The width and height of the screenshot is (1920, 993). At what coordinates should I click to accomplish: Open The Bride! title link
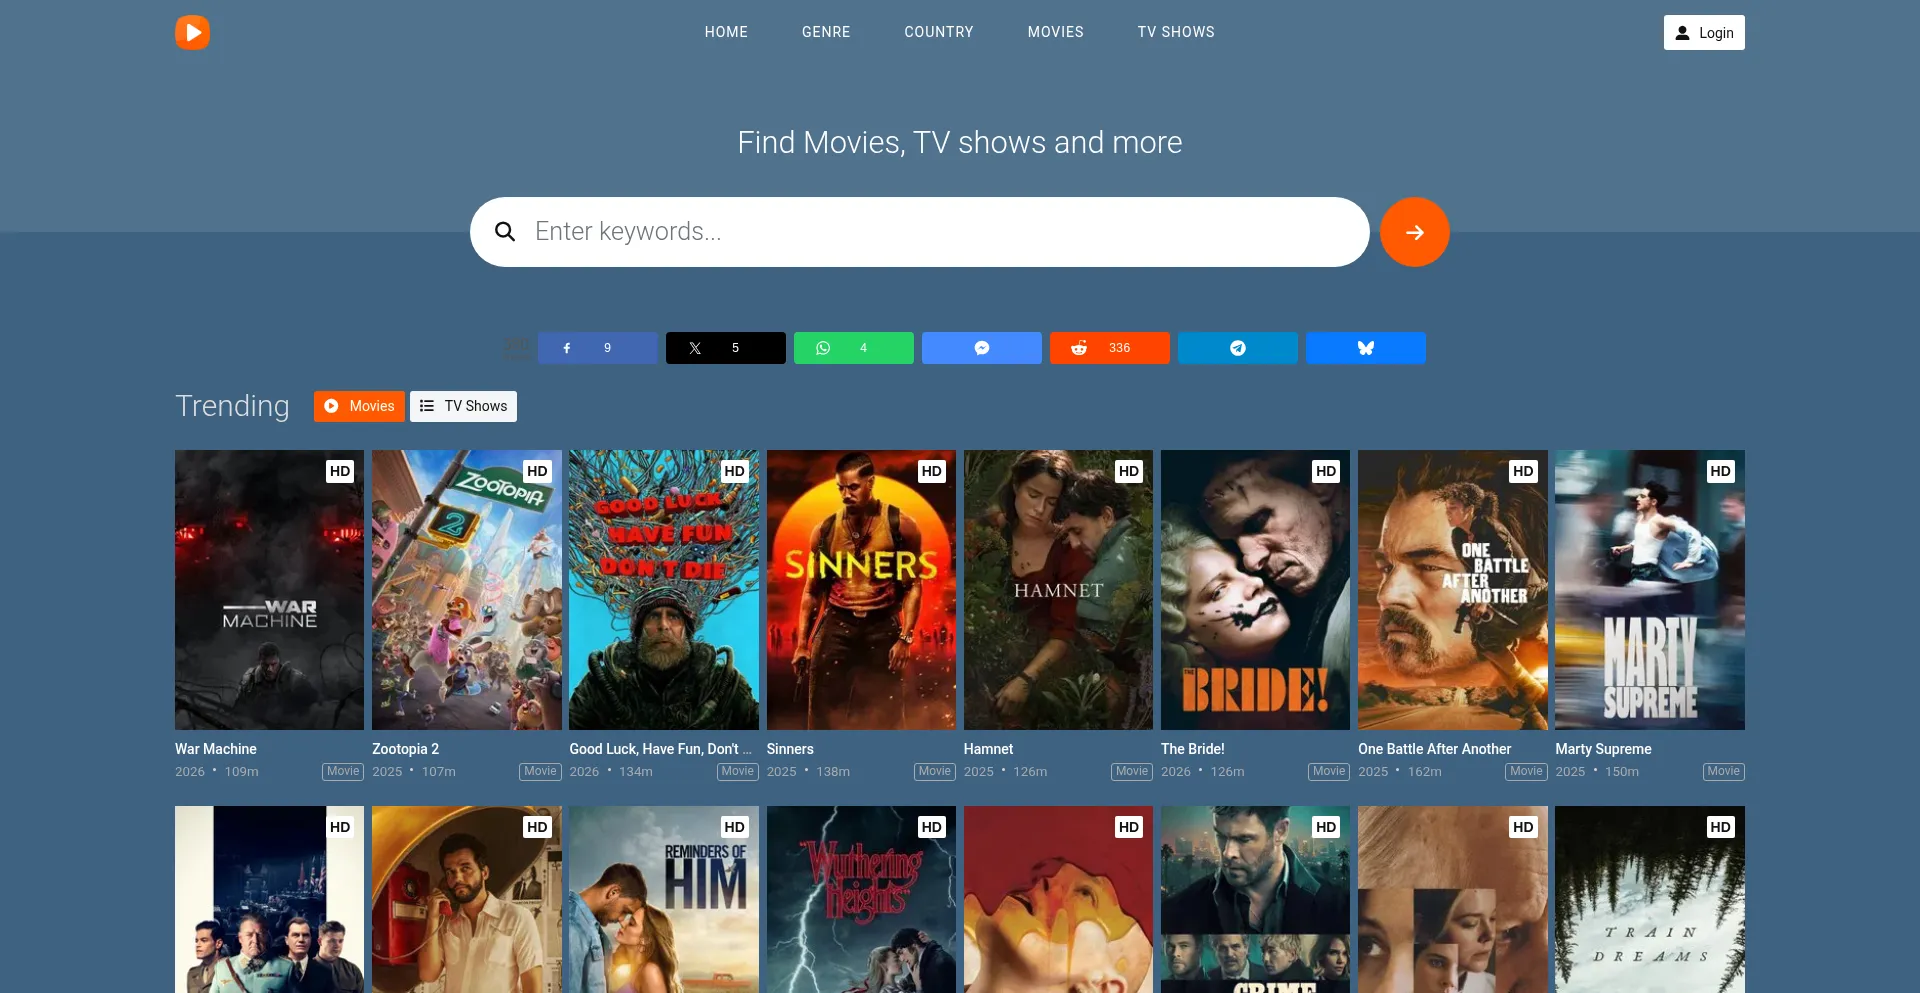click(x=1192, y=749)
